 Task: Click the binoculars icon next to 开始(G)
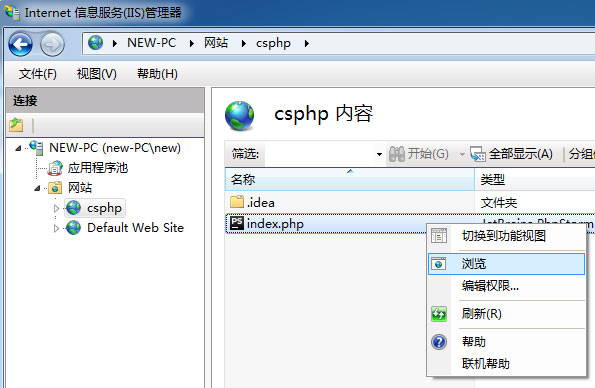[x=397, y=154]
